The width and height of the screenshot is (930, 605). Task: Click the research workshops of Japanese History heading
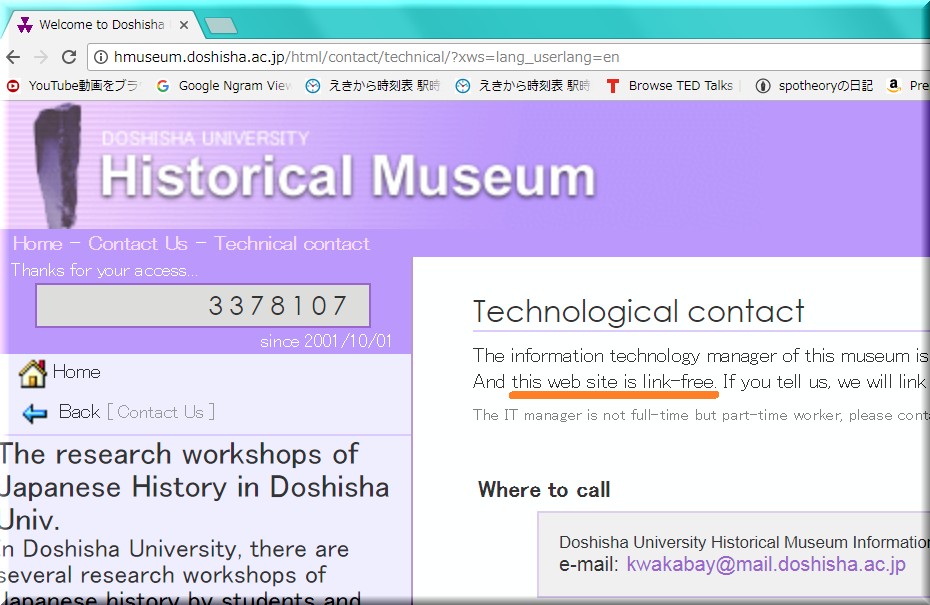(x=195, y=488)
